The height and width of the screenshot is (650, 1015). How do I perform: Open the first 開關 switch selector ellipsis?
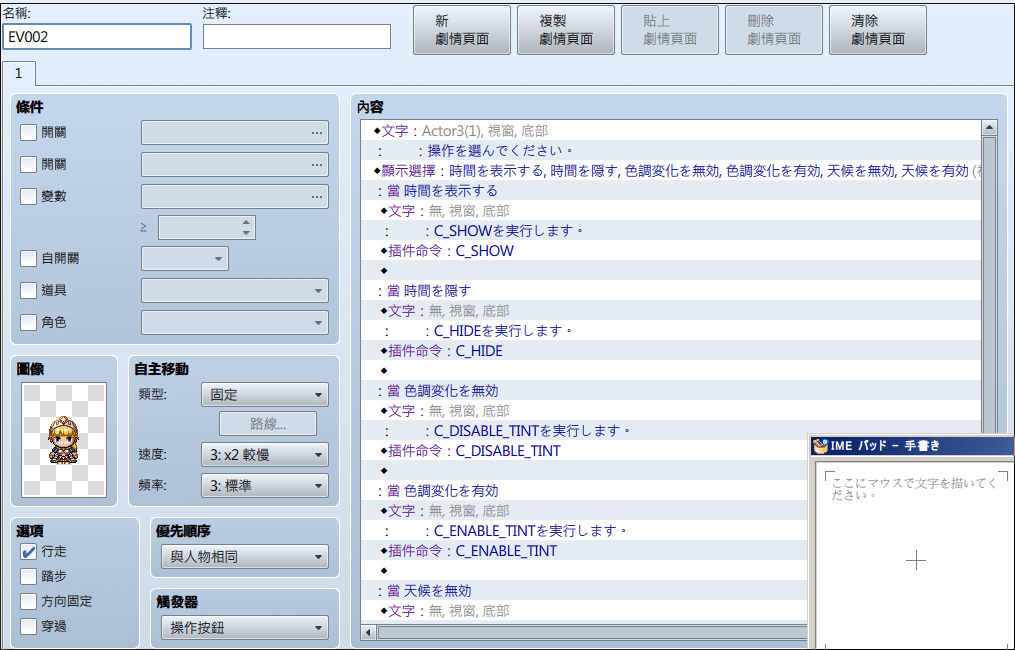click(317, 133)
